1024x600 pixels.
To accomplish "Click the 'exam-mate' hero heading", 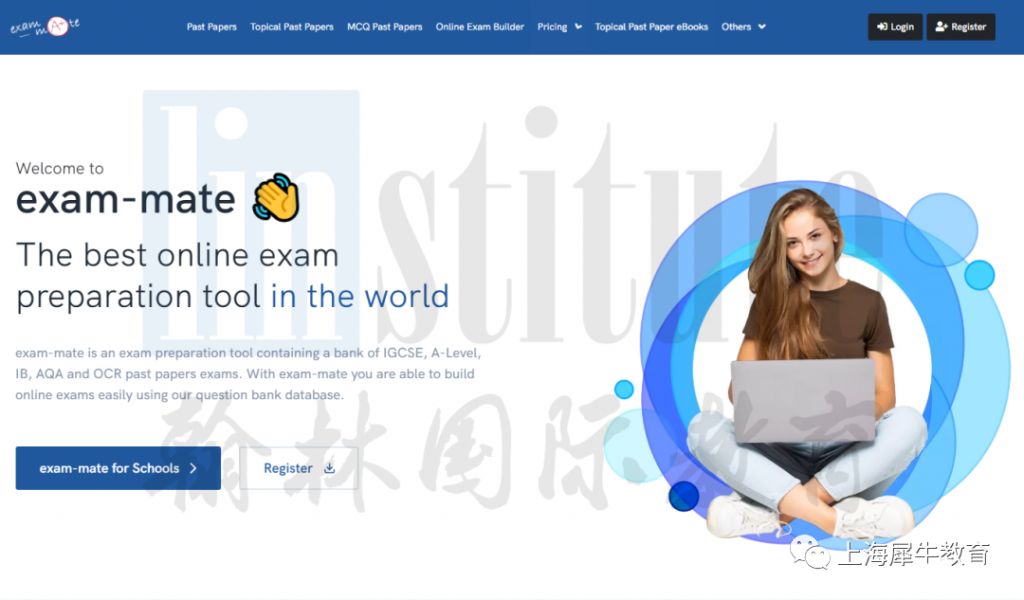I will point(125,198).
